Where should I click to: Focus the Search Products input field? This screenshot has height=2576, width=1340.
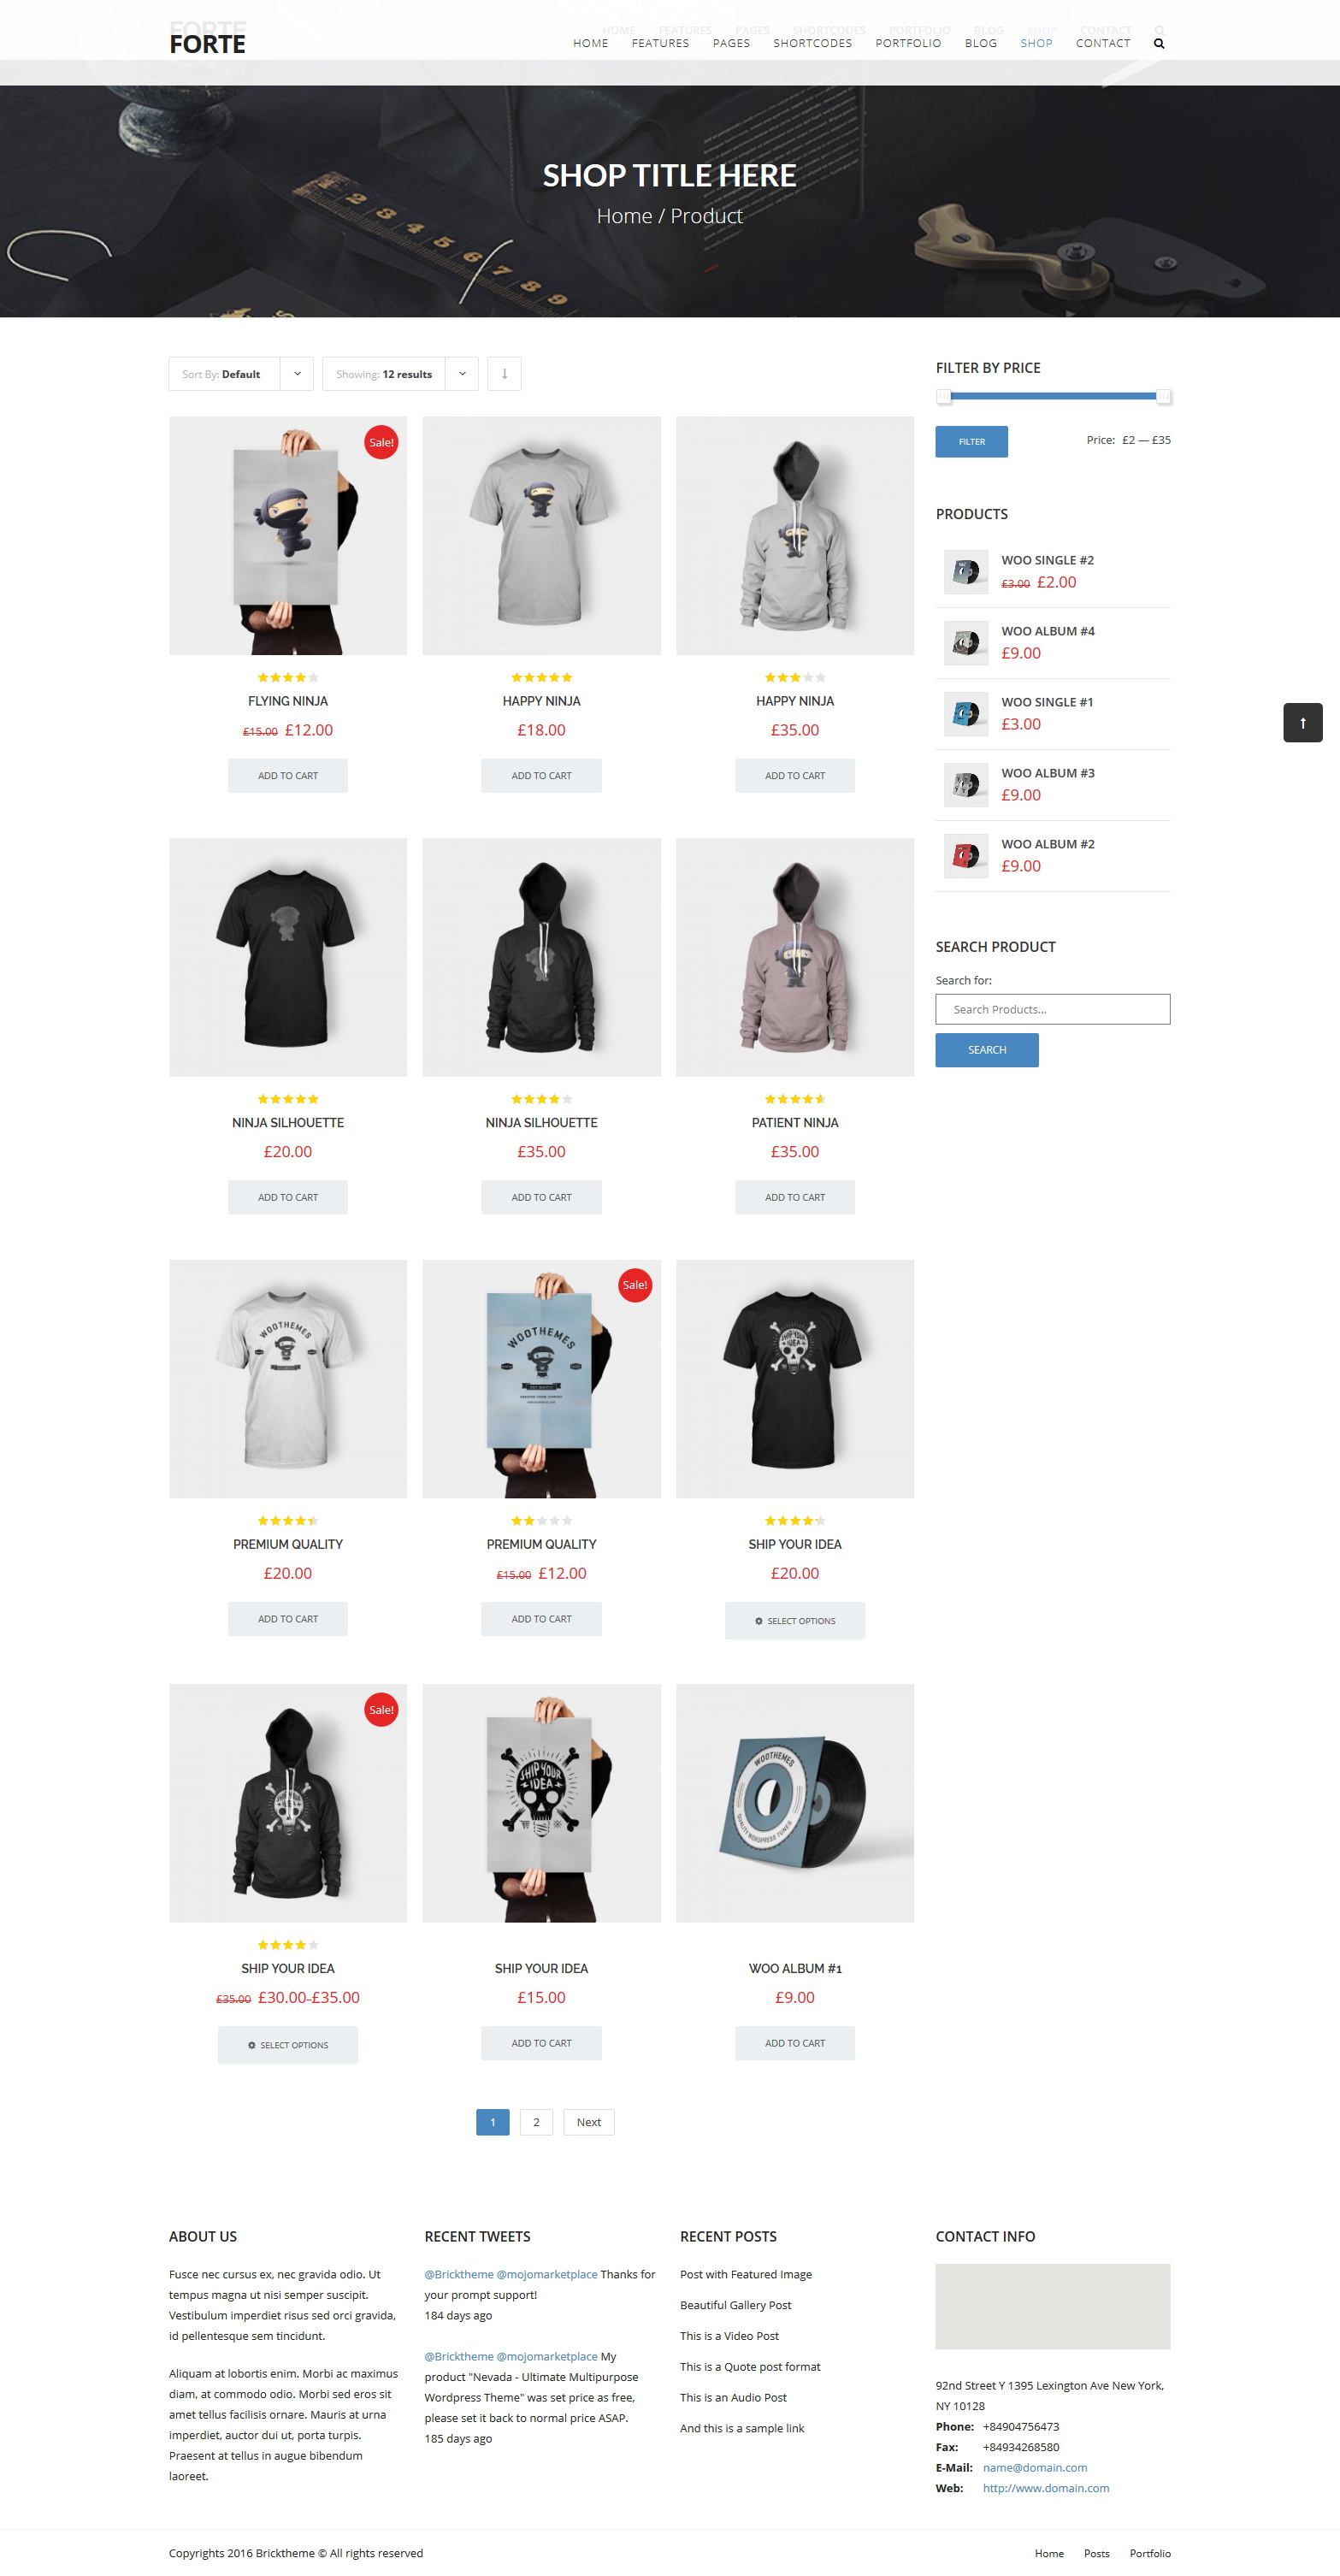tap(1052, 1009)
